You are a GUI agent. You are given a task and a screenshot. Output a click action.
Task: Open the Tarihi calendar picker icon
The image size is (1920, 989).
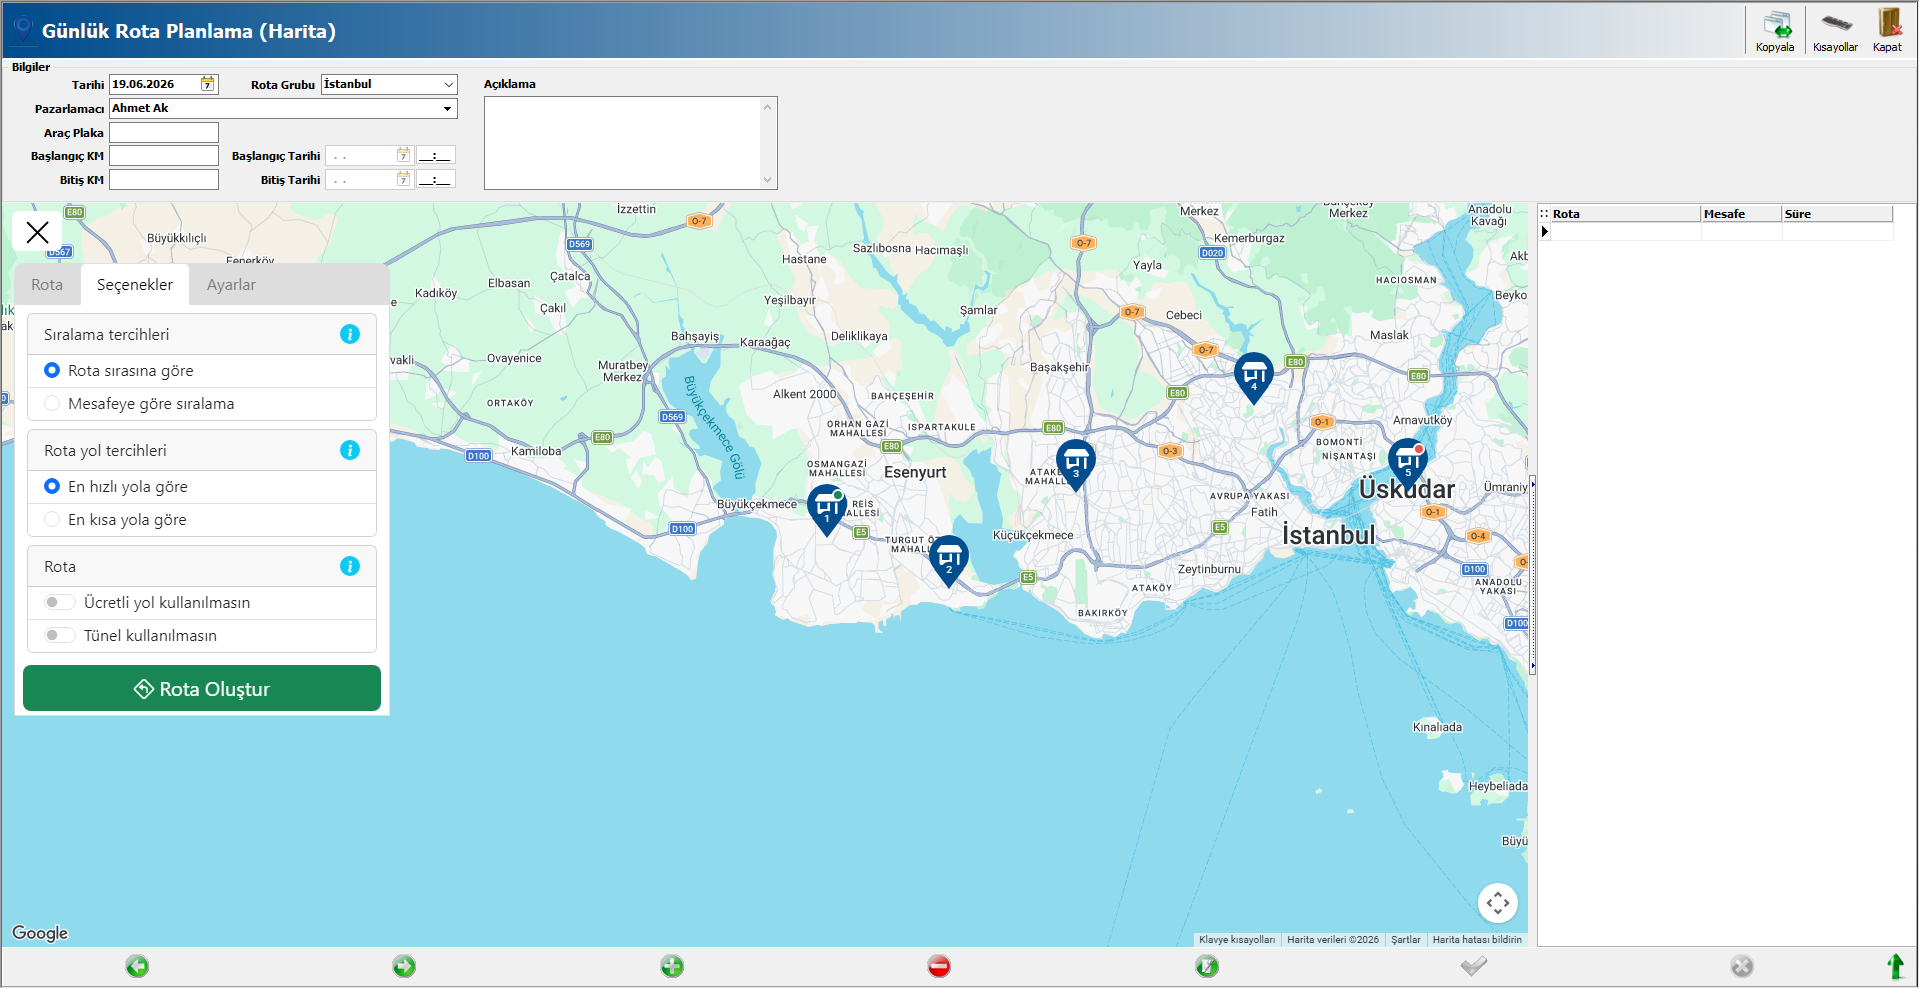208,84
